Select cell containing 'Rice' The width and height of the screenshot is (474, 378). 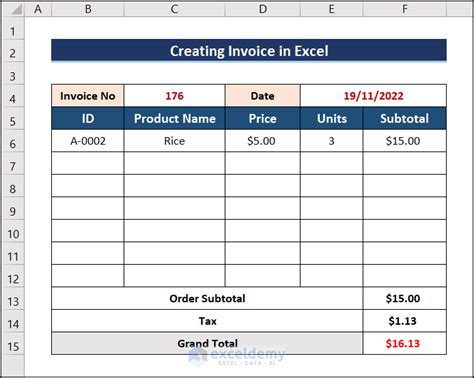[174, 141]
